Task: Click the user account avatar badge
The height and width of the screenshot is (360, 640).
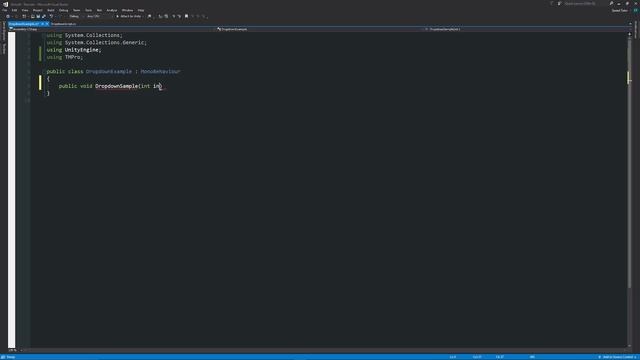Action: click(x=636, y=10)
